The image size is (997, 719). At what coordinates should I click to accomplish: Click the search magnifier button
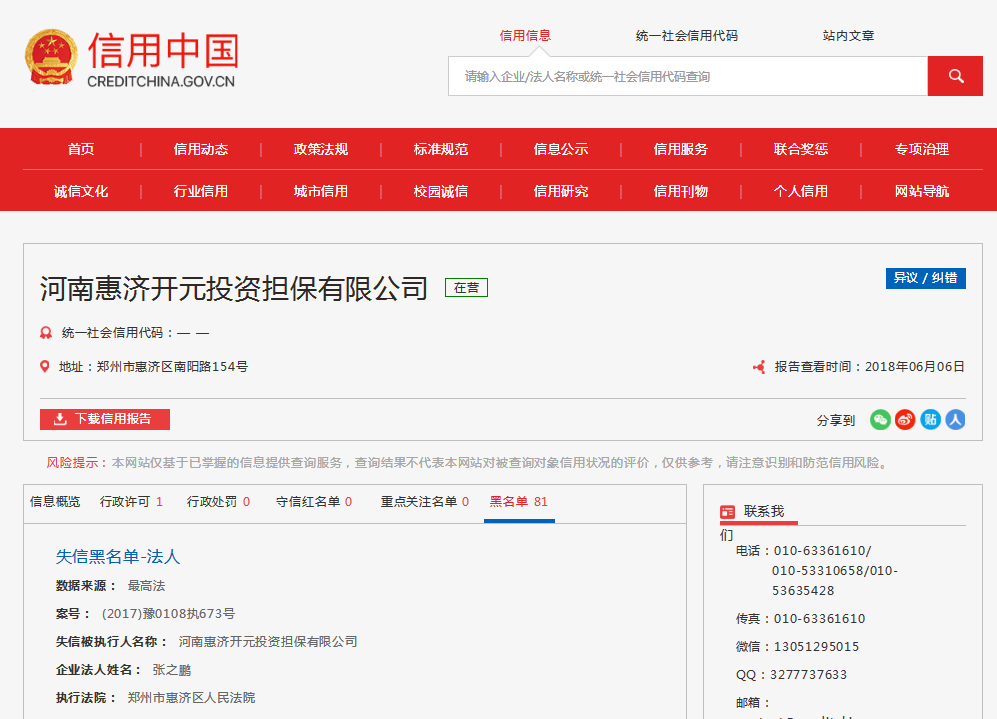pos(955,76)
